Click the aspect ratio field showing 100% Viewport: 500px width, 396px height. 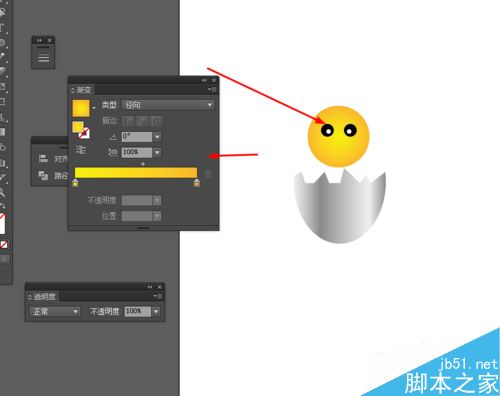click(137, 152)
